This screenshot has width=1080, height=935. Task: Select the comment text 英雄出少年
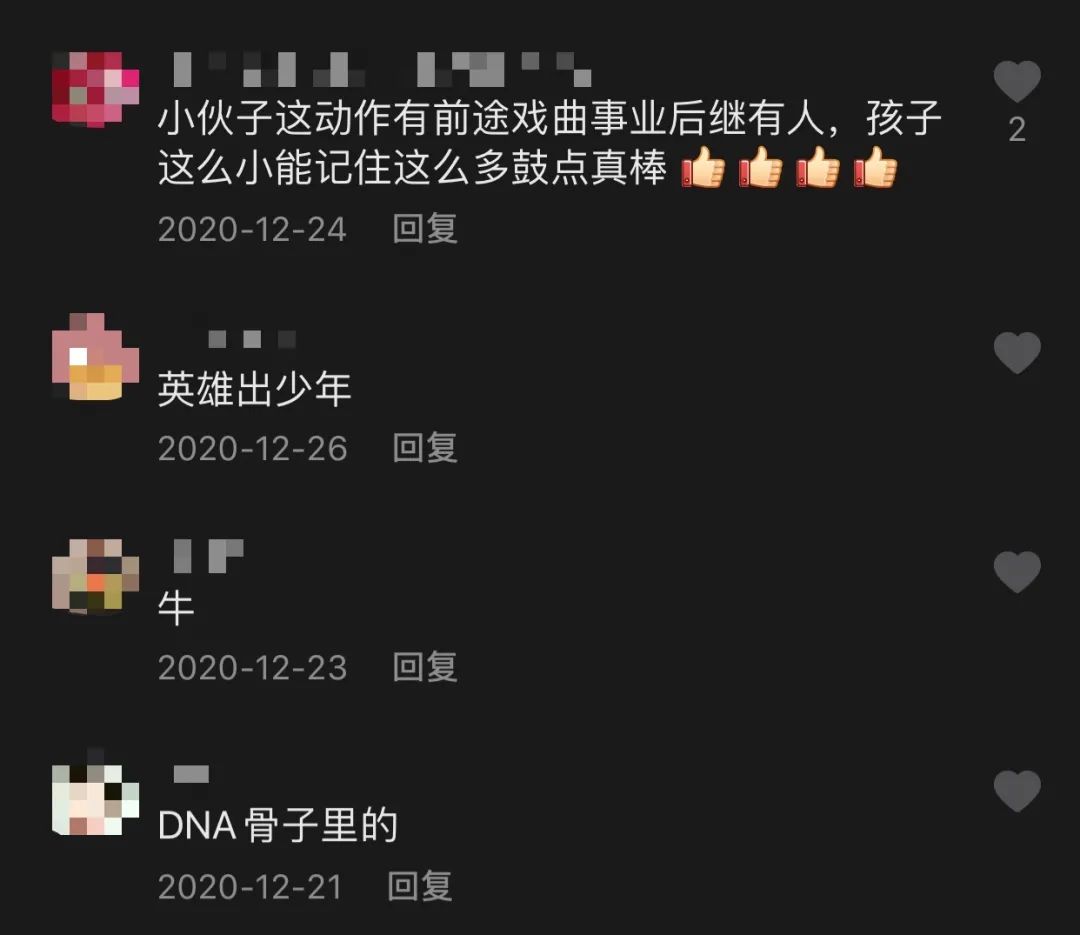click(255, 389)
